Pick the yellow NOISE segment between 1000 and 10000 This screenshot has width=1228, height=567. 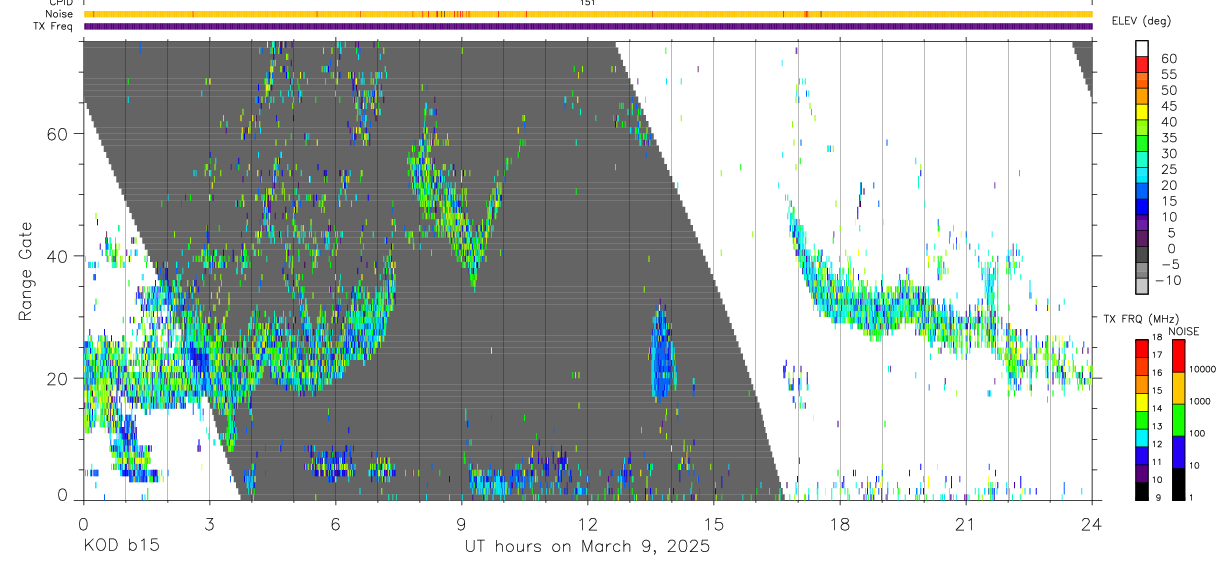click(x=1179, y=387)
